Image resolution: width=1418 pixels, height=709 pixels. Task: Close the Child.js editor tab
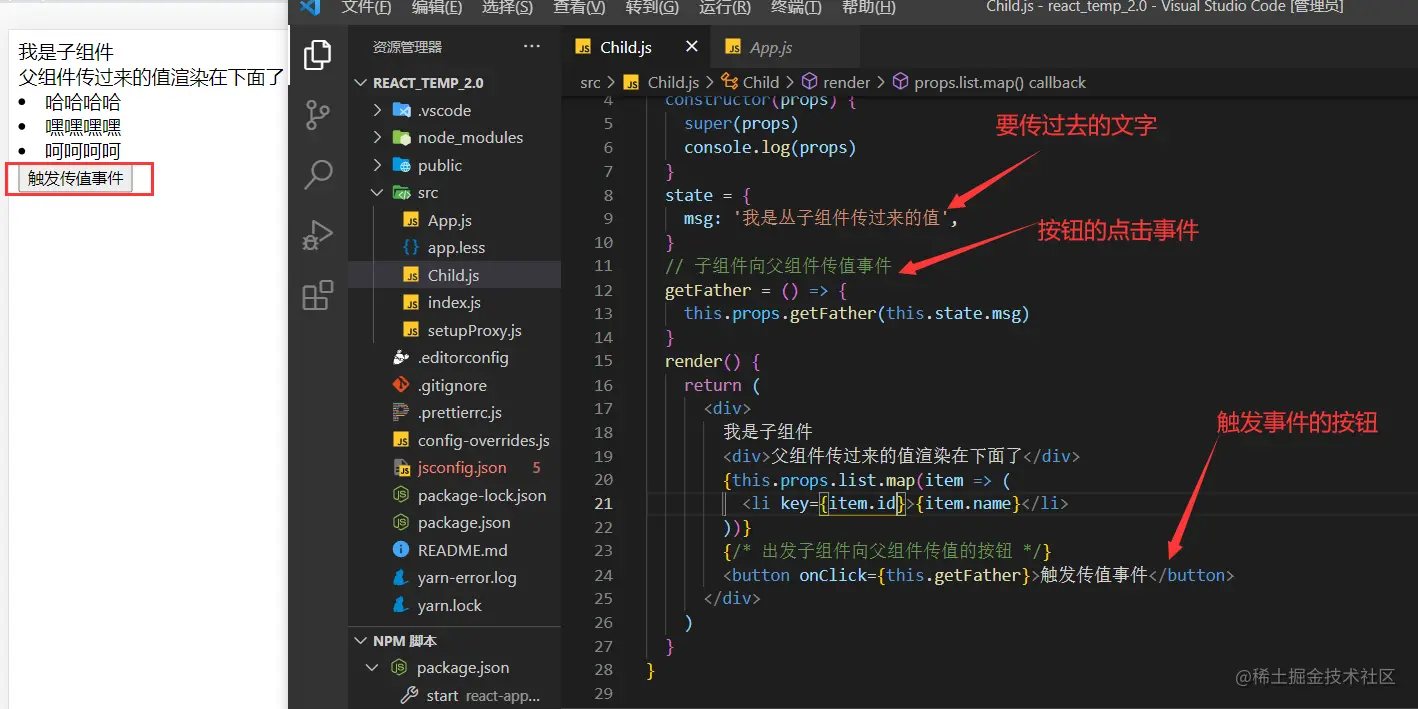tap(692, 47)
